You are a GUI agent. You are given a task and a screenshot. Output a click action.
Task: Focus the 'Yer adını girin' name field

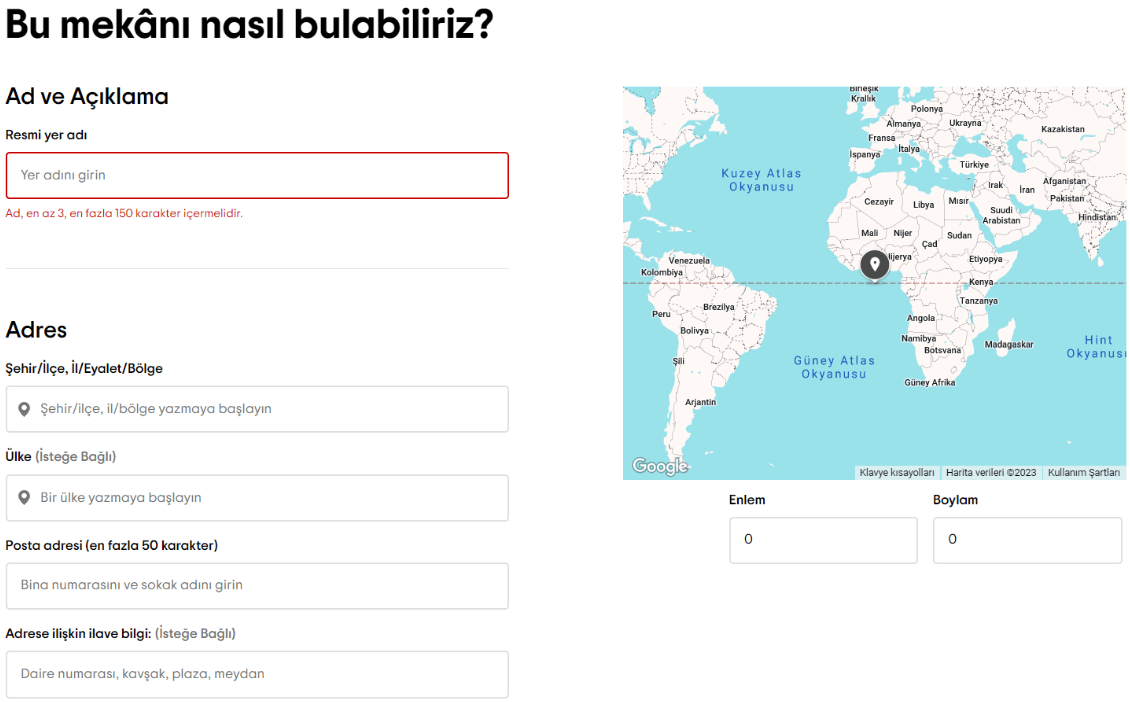pos(257,175)
